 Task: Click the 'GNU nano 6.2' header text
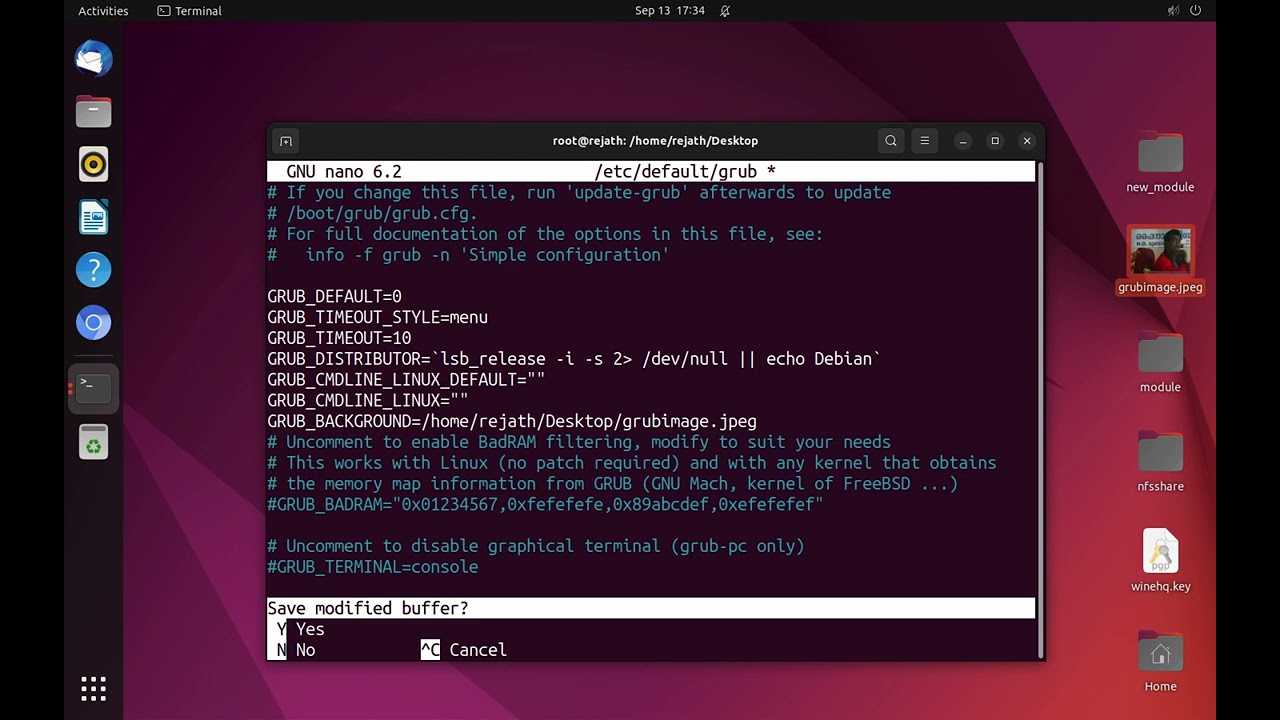click(x=344, y=172)
